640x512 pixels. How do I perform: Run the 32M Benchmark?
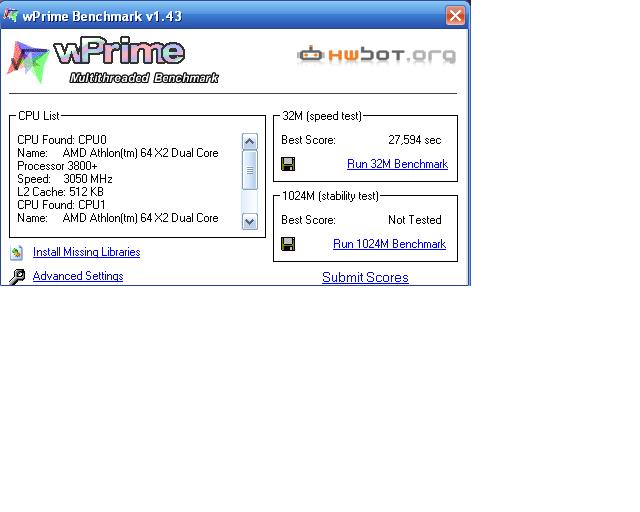[x=397, y=164]
